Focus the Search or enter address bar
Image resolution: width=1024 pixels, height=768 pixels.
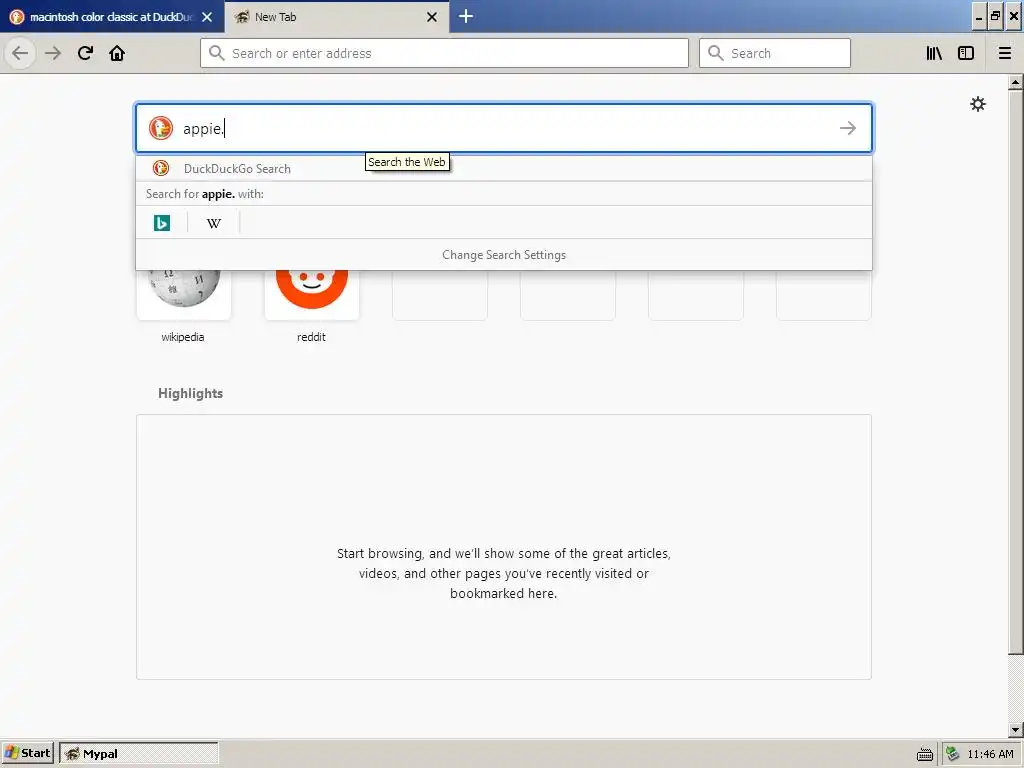[444, 53]
